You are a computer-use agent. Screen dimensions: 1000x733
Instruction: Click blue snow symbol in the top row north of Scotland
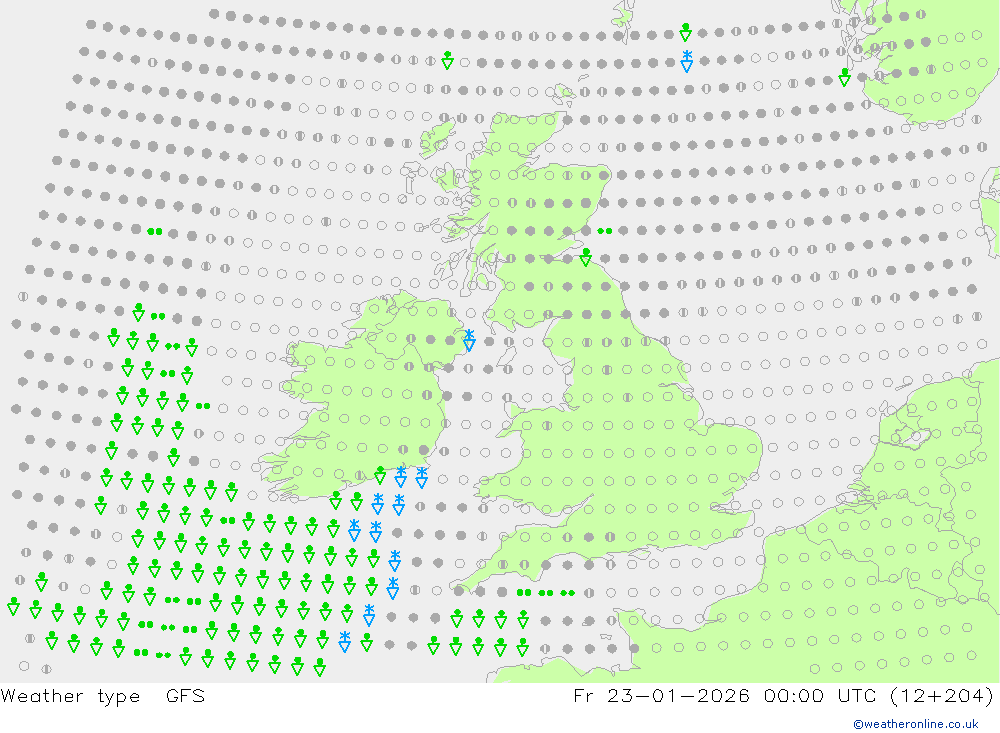click(x=687, y=61)
